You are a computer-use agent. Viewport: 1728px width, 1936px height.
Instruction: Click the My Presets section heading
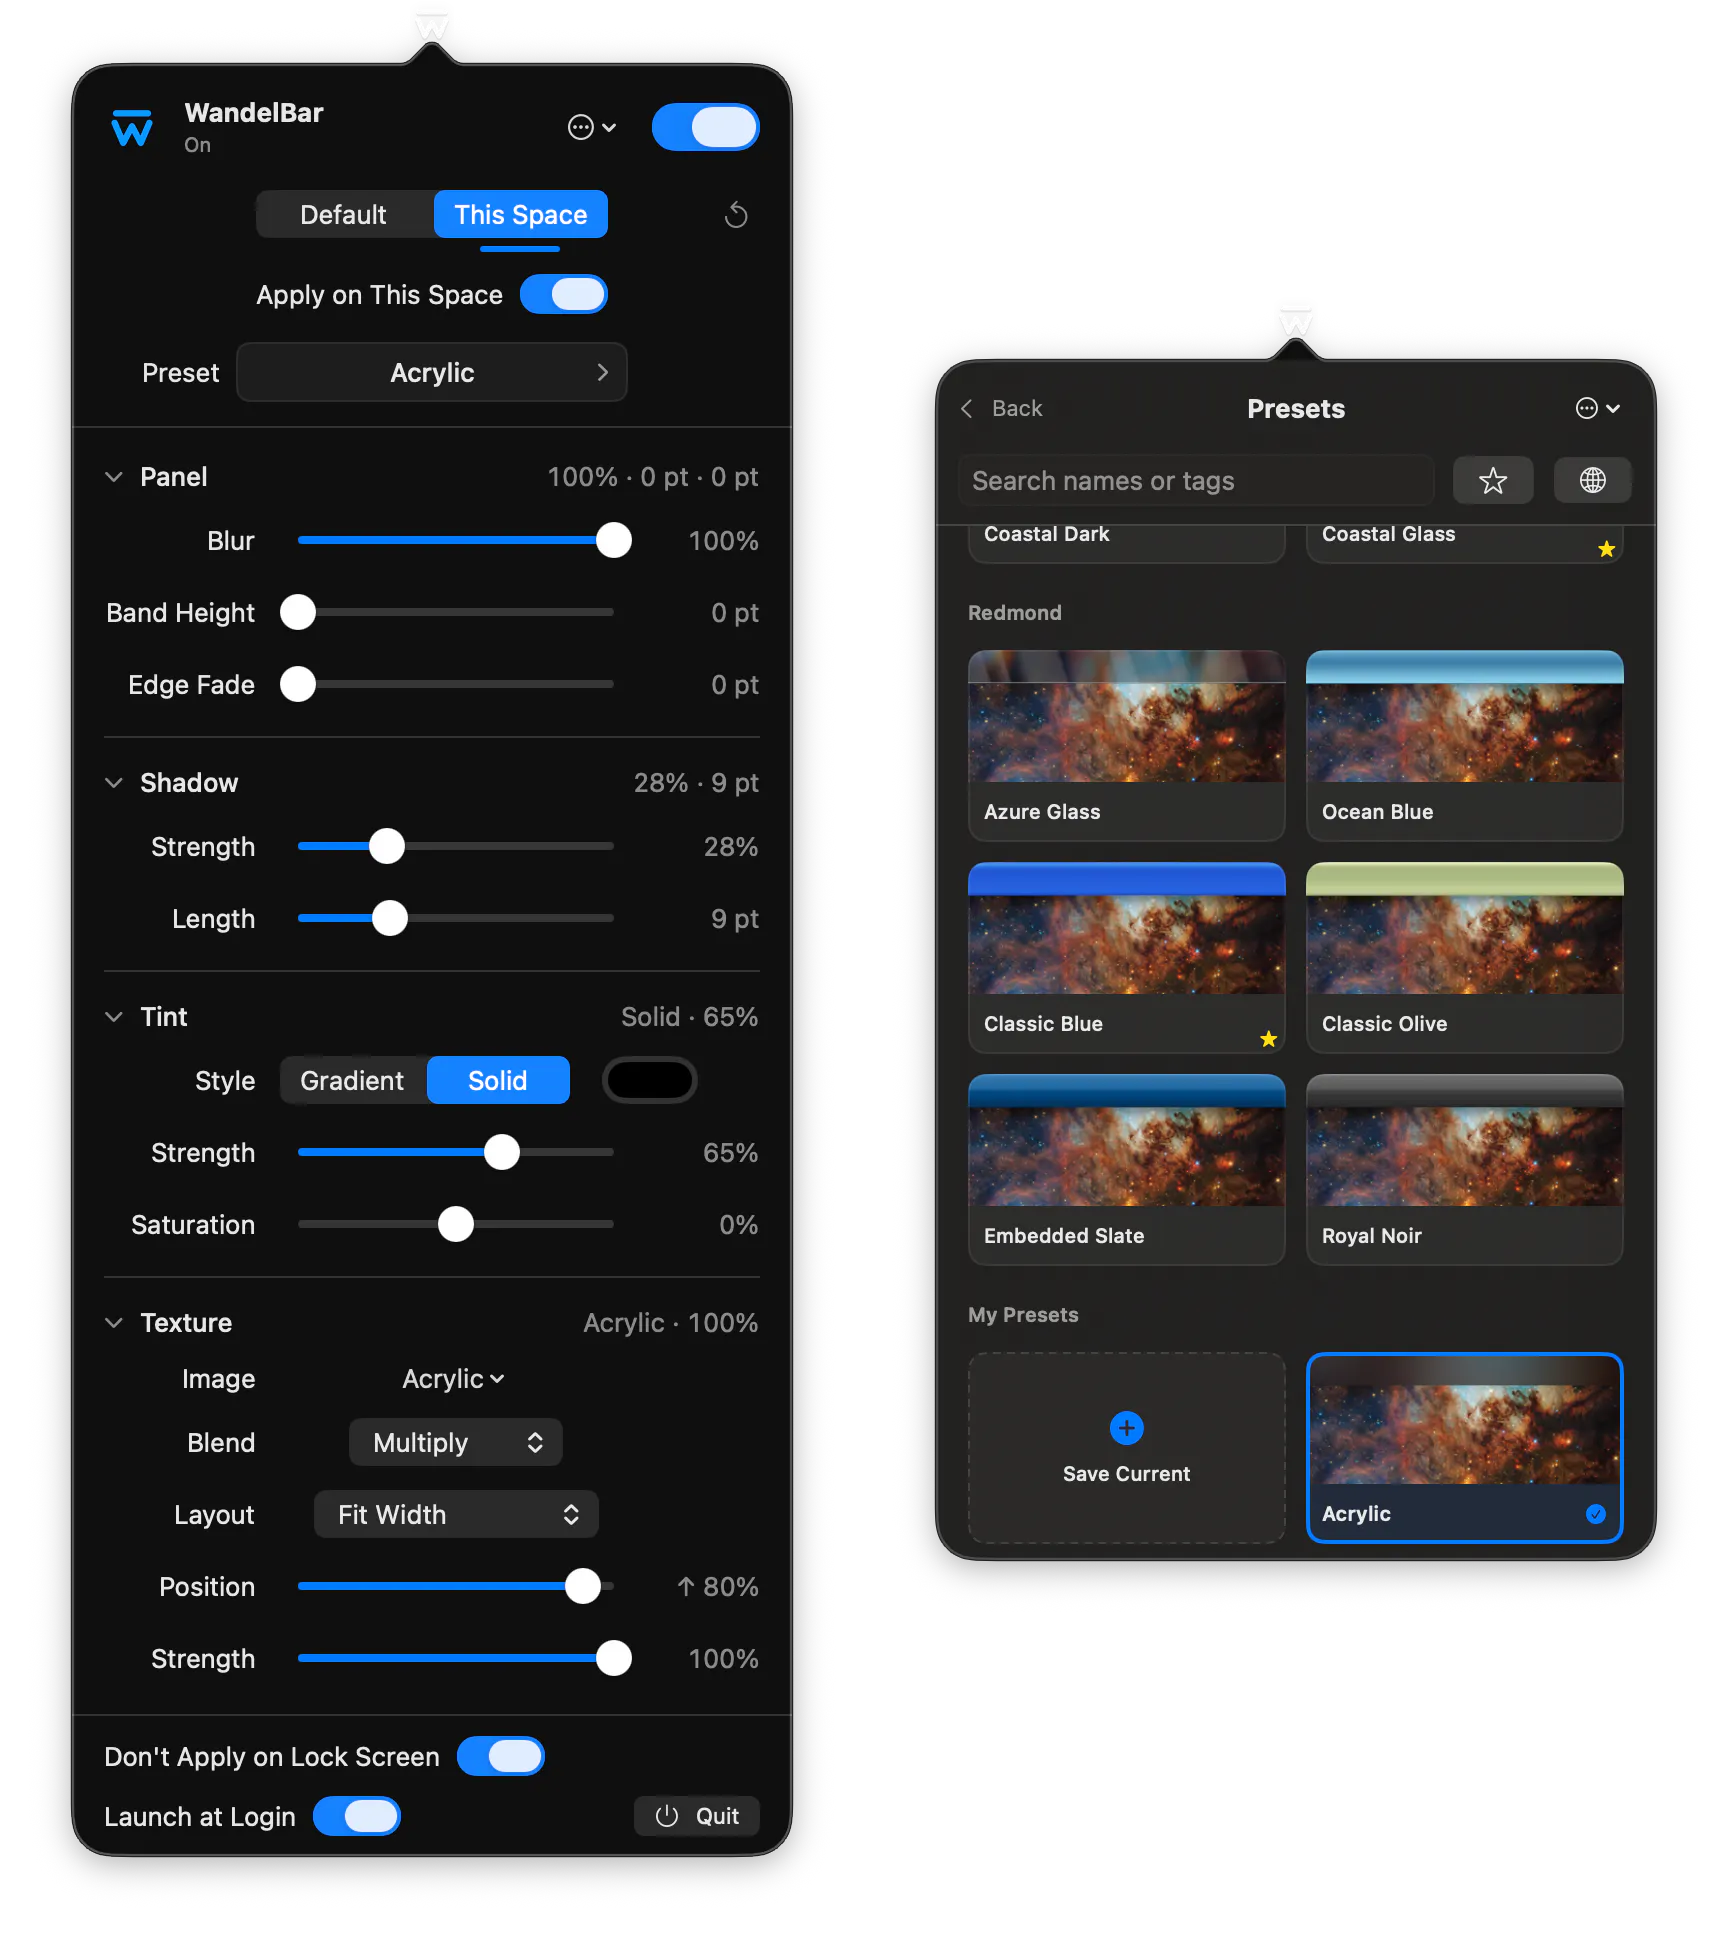[x=1023, y=1315]
